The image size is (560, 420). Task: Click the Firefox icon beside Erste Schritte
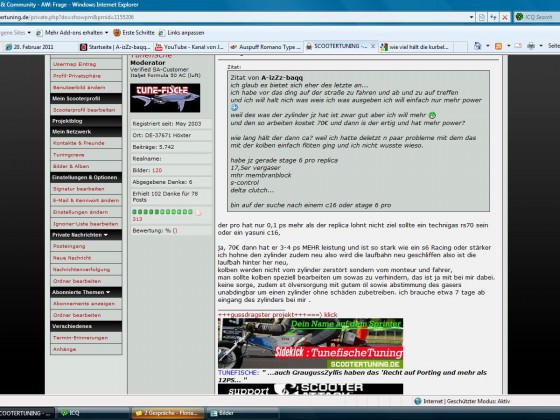117,33
